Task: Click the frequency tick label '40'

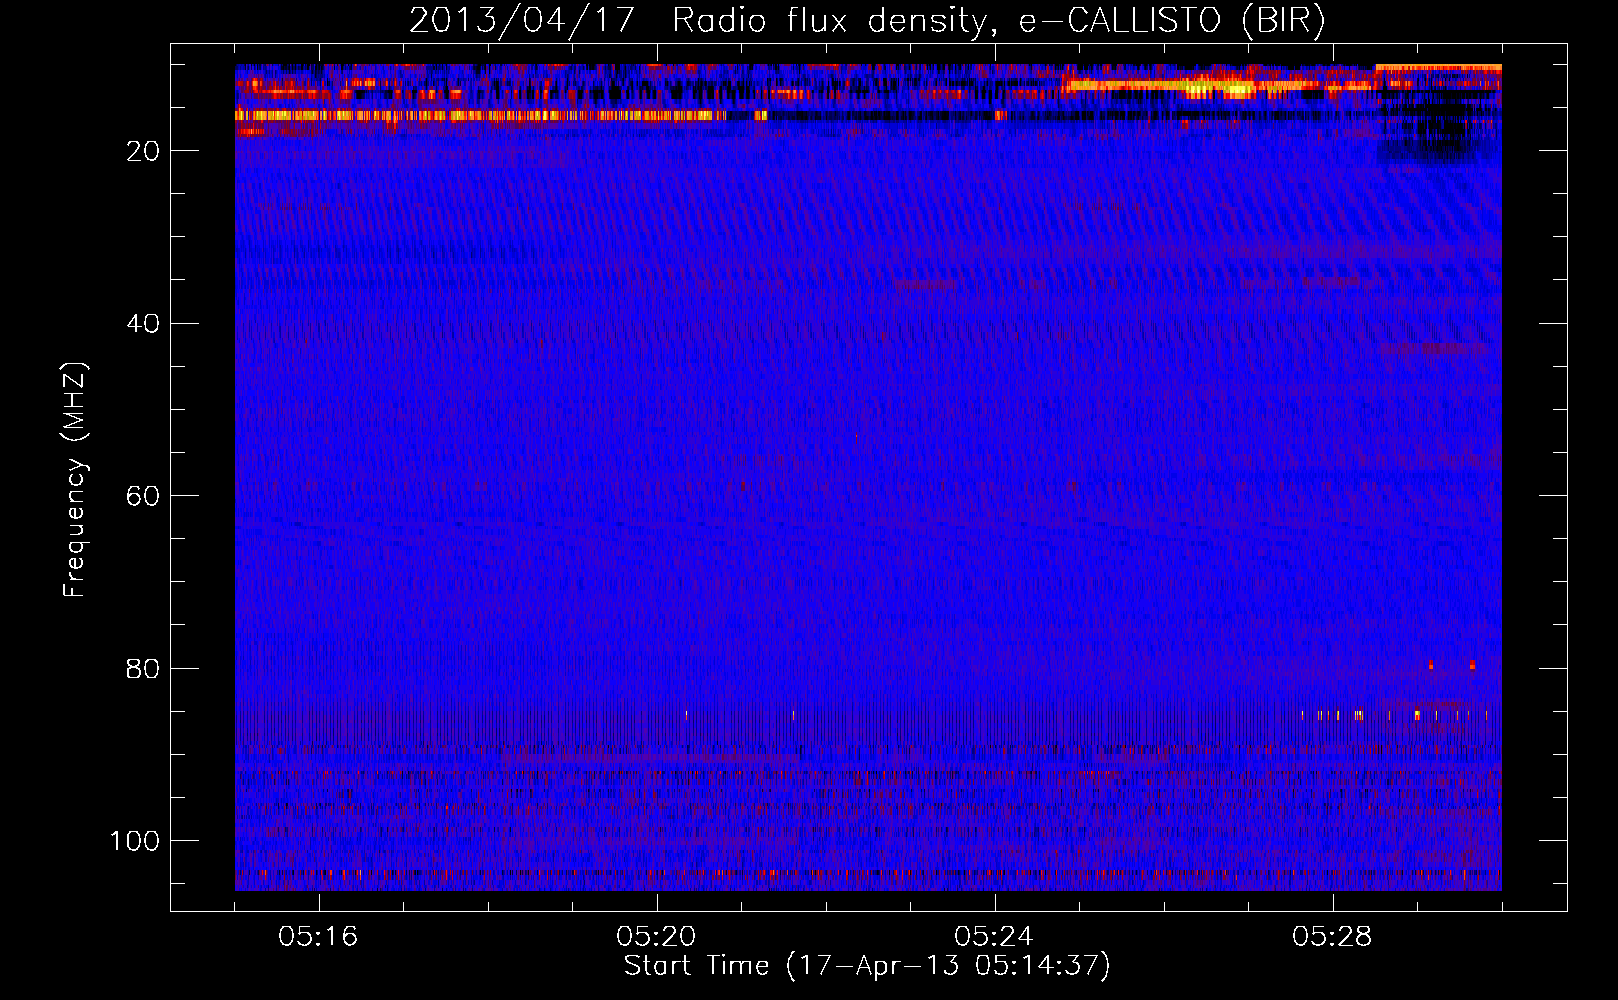Action: (143, 324)
